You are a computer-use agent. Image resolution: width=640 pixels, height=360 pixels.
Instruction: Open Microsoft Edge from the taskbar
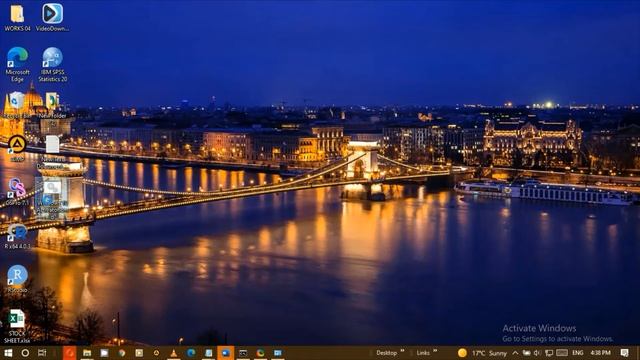pyautogui.click(x=191, y=353)
